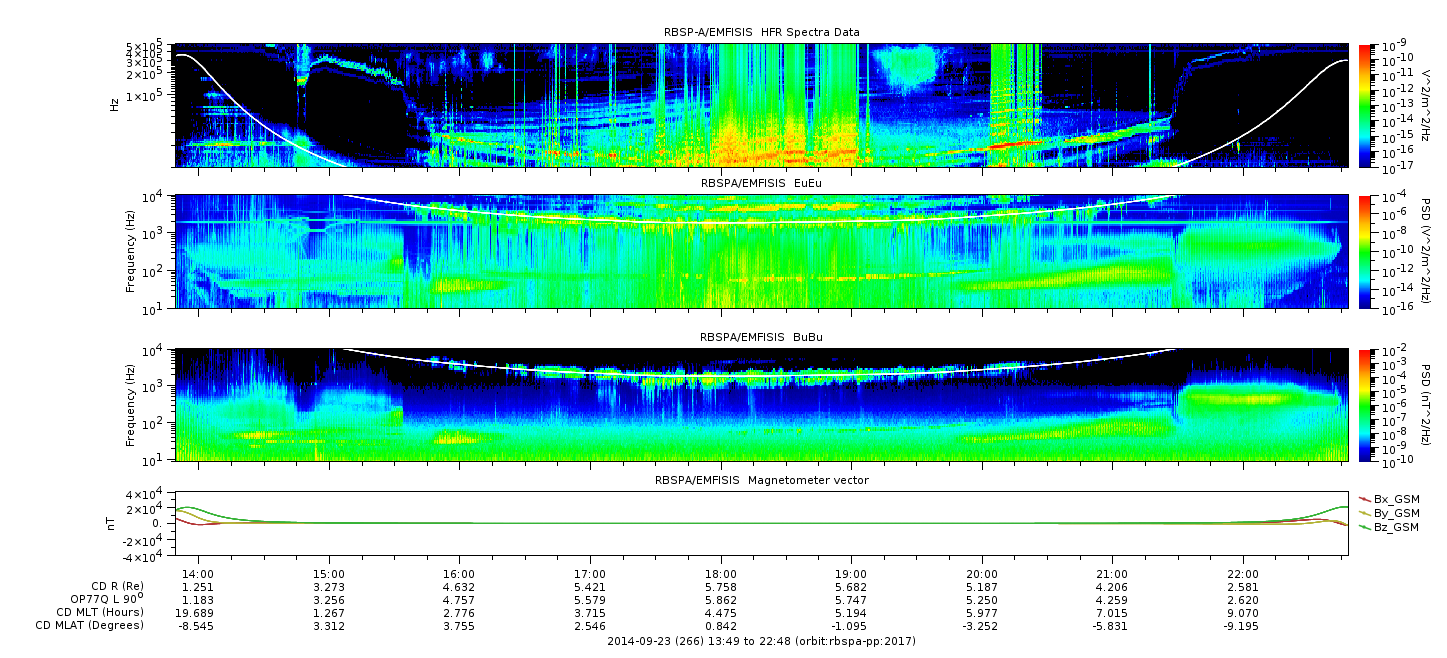
Task: Click the date and orbit footer text
Action: (x=761, y=641)
